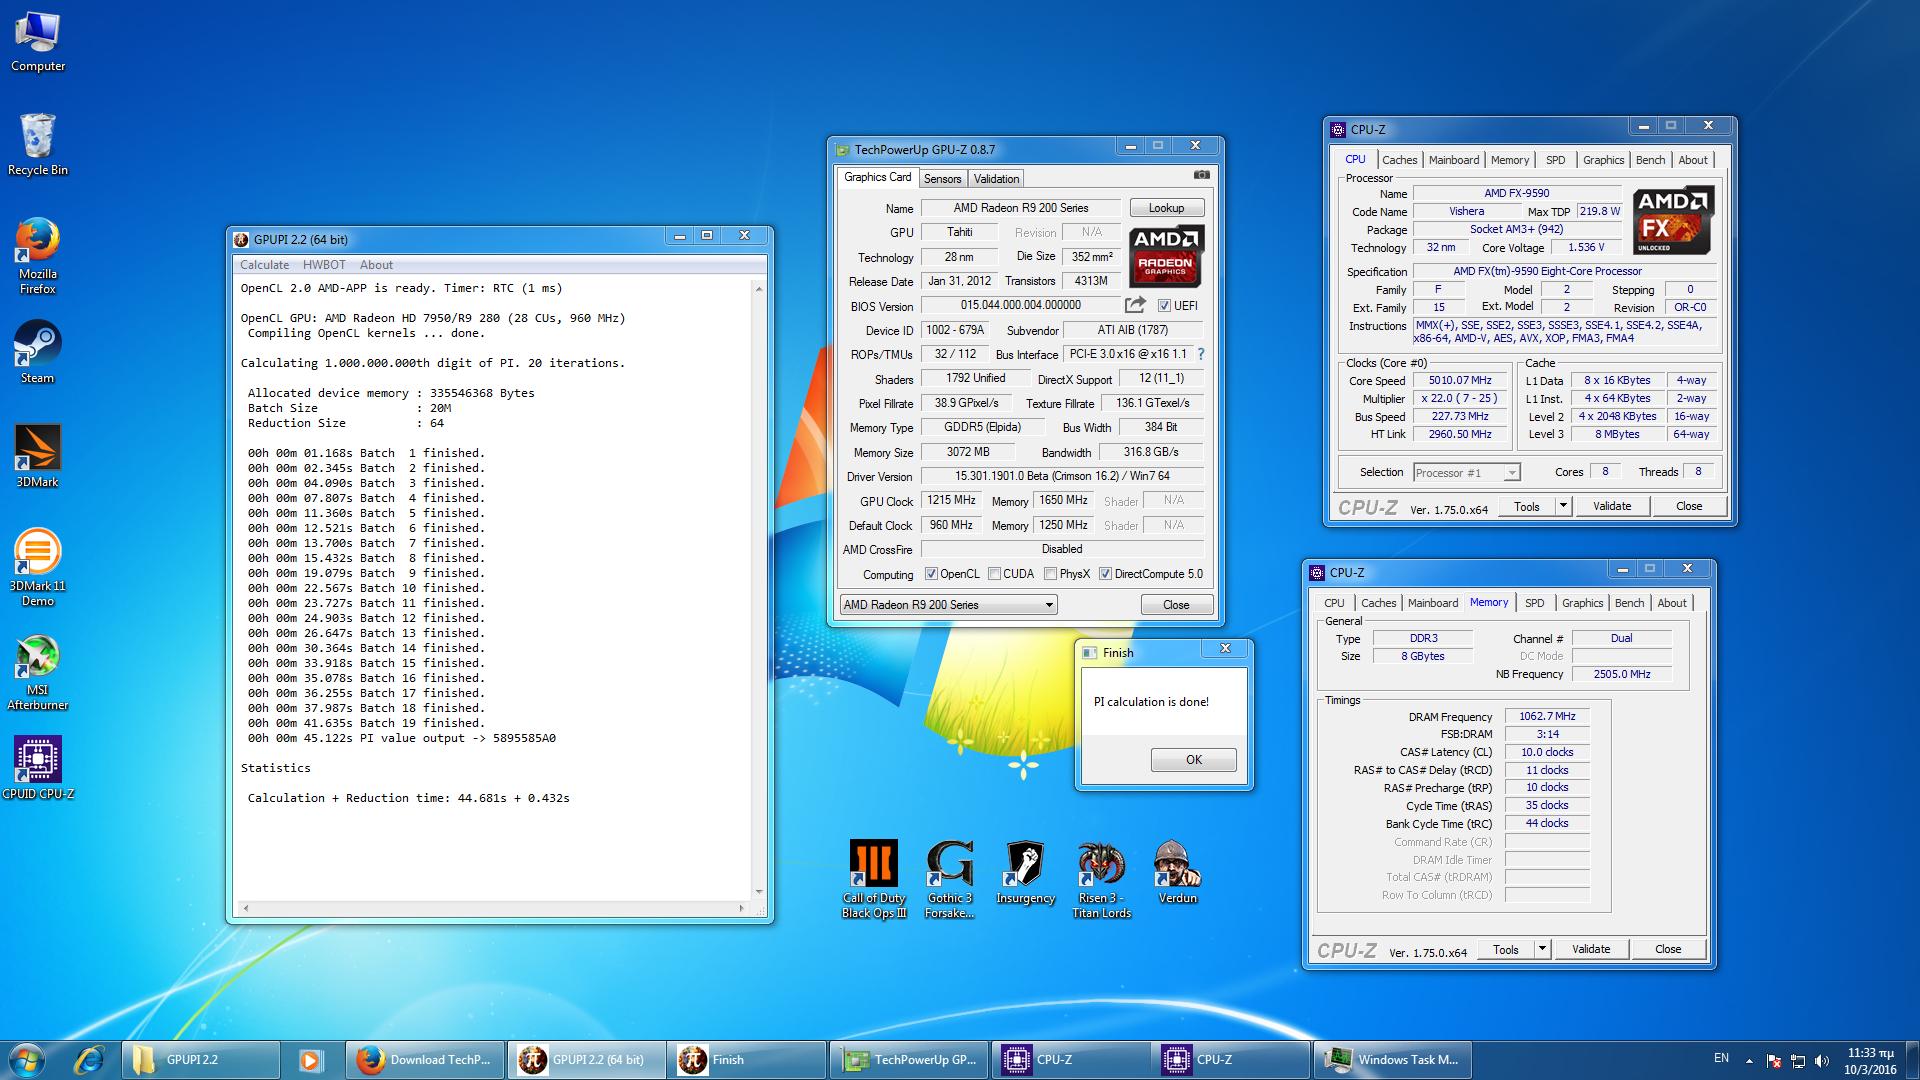
Task: Open Internet Explorer from taskbar
Action: (90, 1060)
